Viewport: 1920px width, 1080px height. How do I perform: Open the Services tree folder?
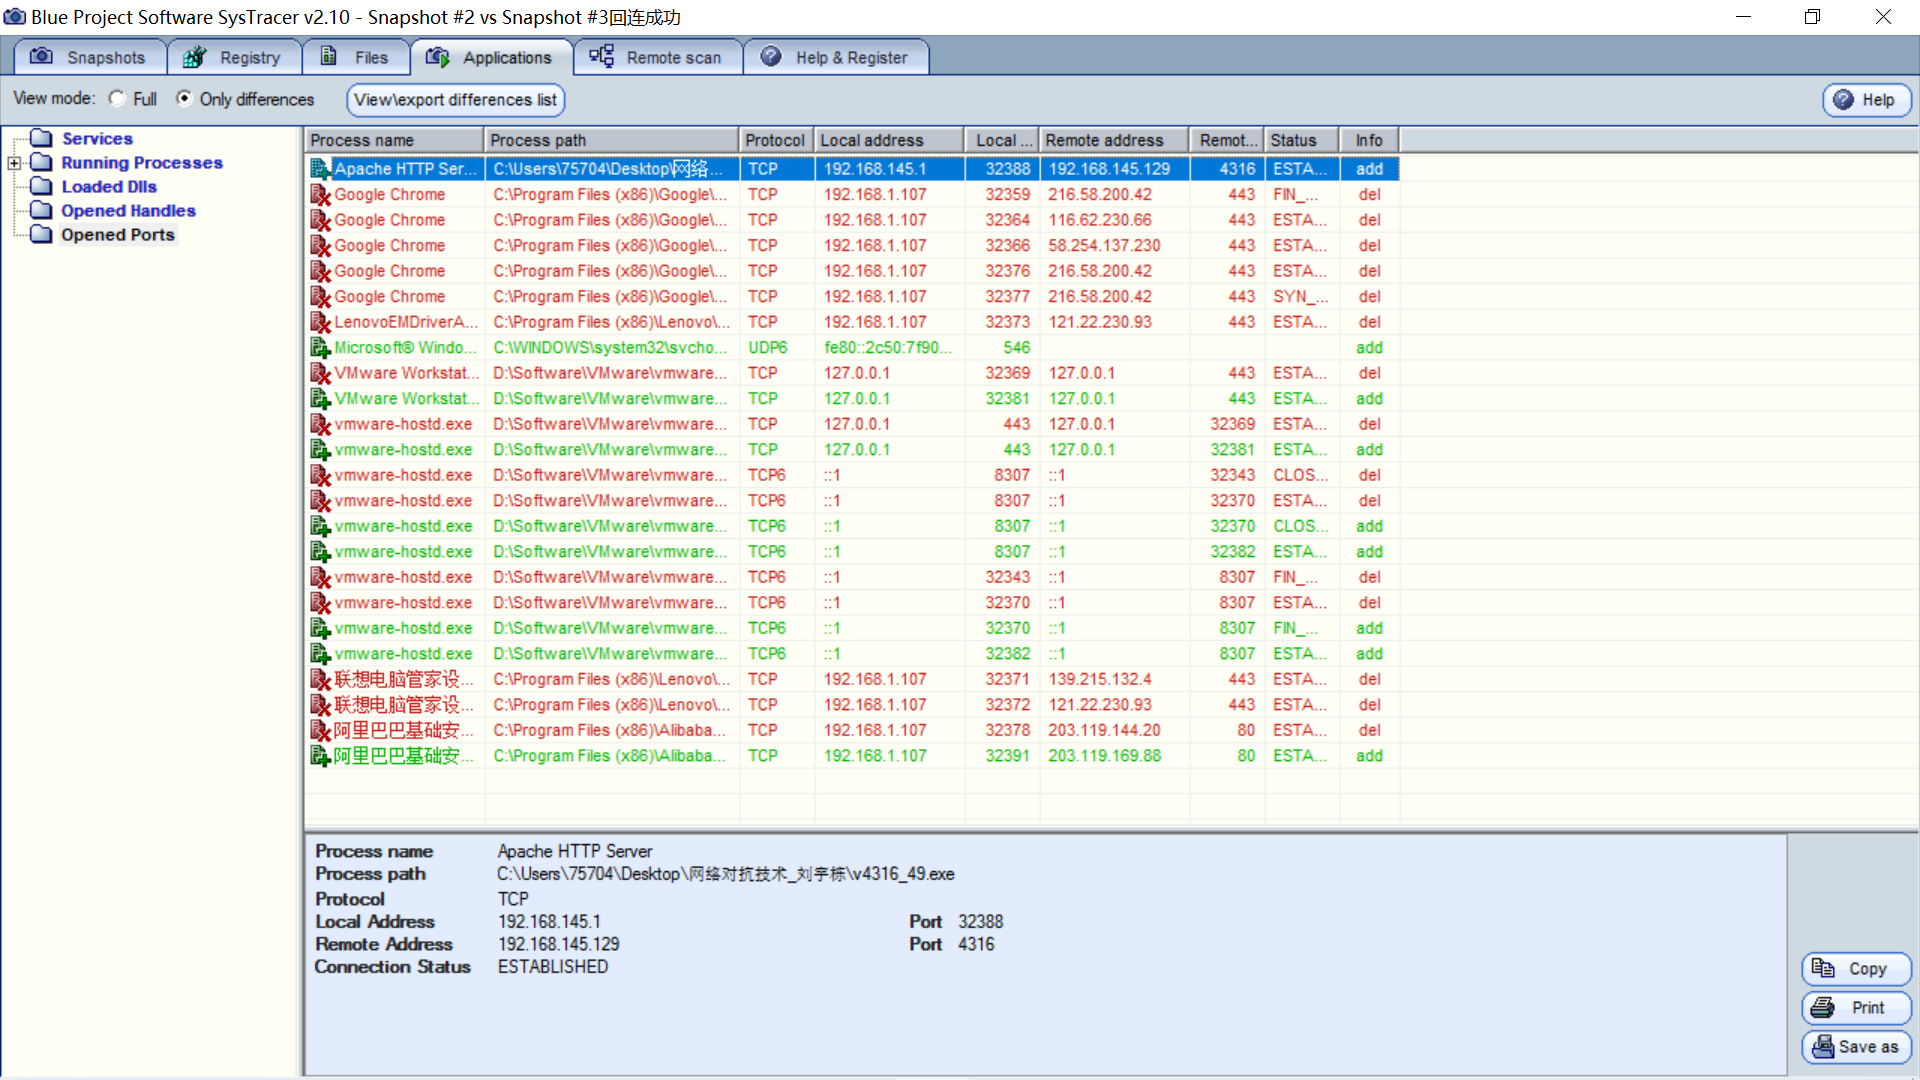point(96,139)
